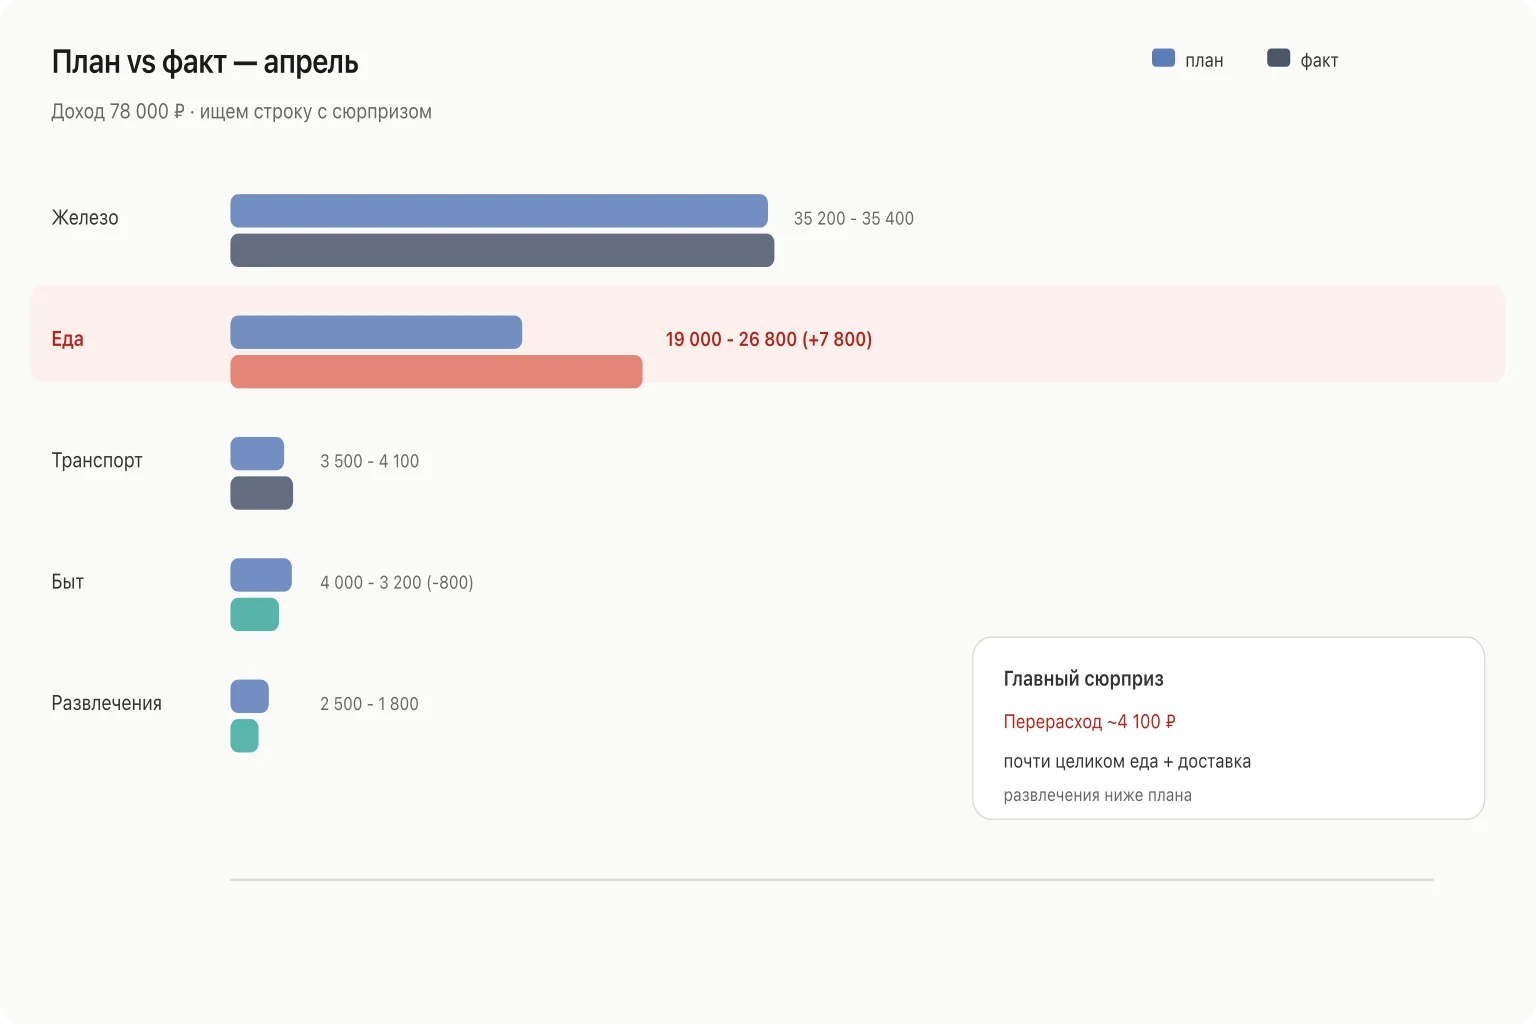1536x1024 pixels.
Task: Click the Транспорт actual dark bar
Action: (x=261, y=493)
